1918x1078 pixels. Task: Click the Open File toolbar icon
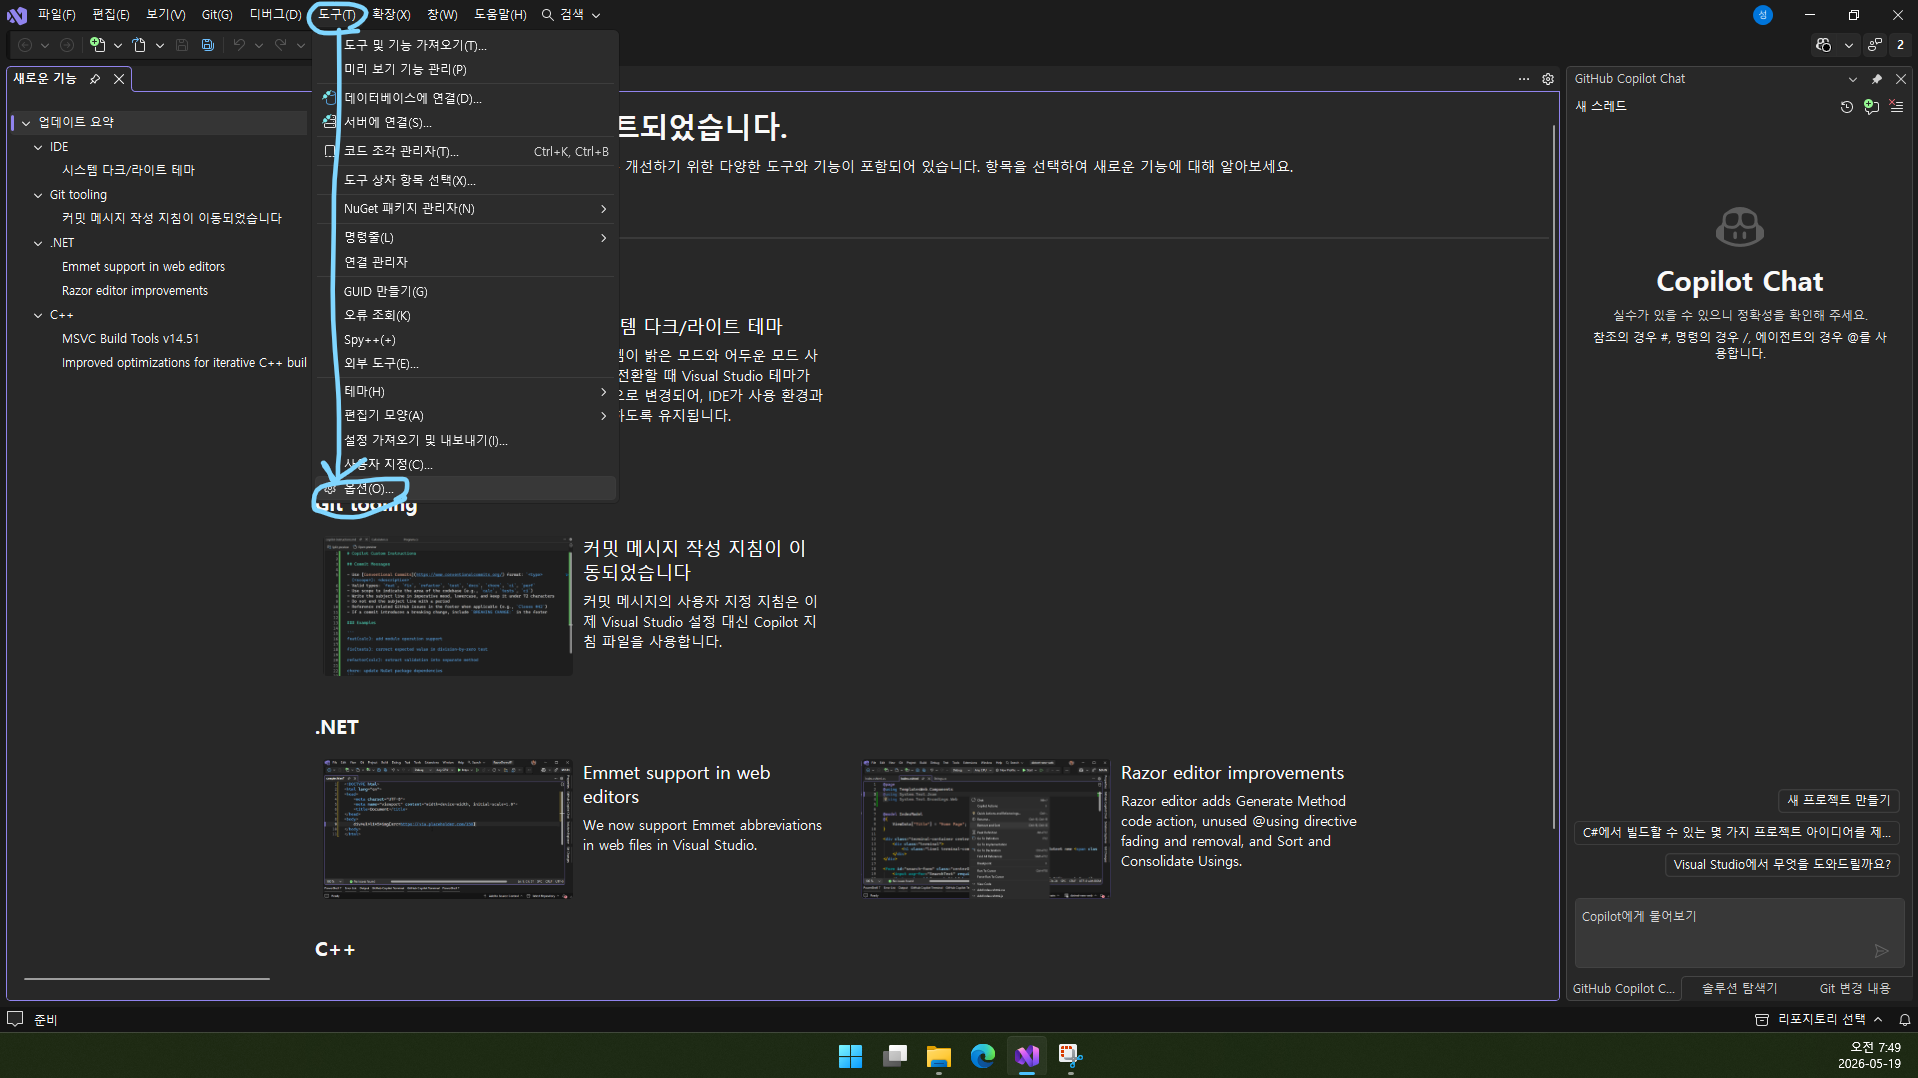point(139,45)
